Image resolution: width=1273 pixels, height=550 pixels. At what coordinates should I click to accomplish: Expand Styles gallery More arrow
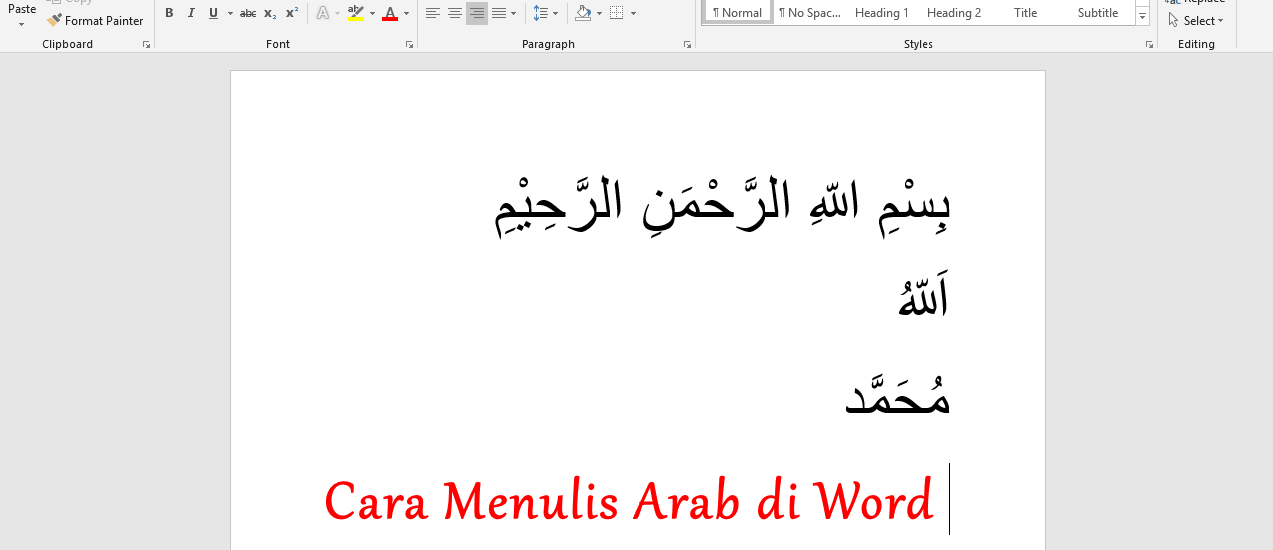tap(1142, 16)
